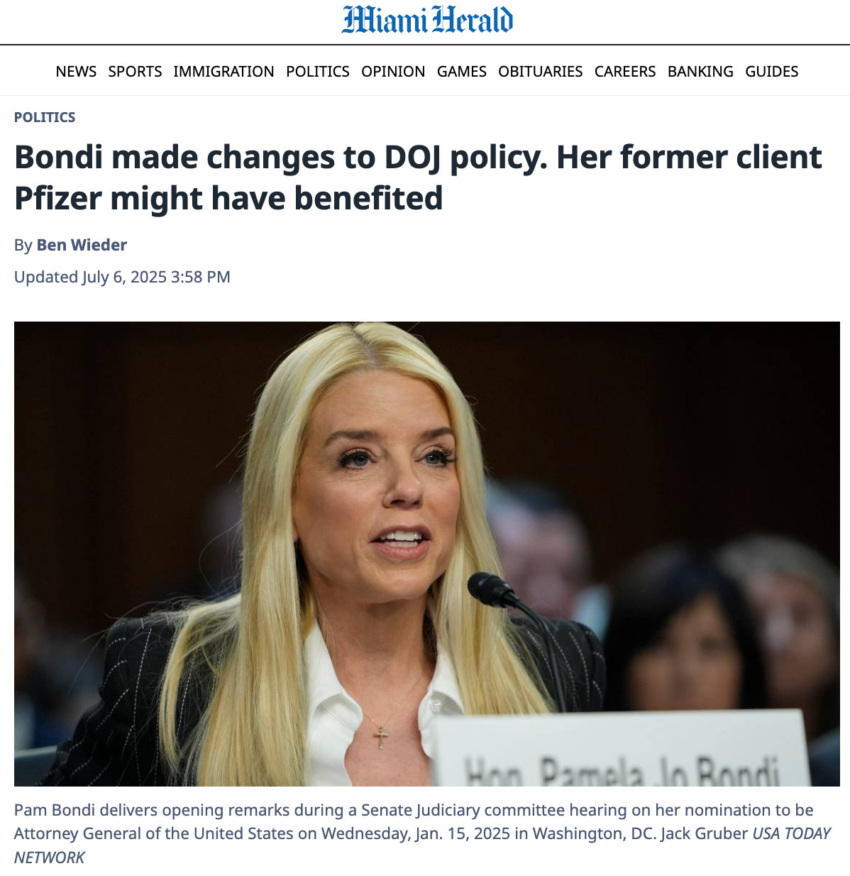Select CAREERS from the nav bar
The image size is (850, 876).
(625, 72)
